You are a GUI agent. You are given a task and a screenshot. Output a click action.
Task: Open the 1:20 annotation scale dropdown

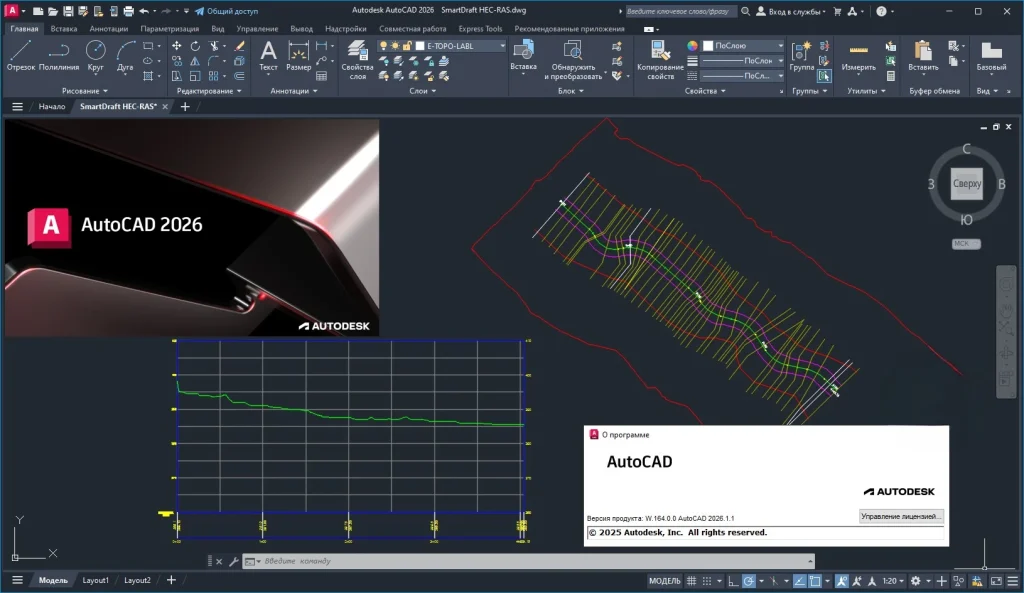(x=891, y=581)
